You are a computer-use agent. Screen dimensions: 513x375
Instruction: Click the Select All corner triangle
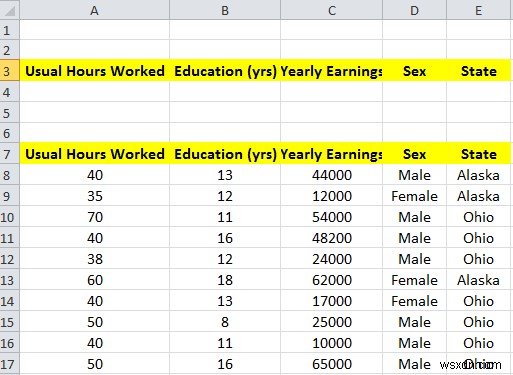[10, 11]
